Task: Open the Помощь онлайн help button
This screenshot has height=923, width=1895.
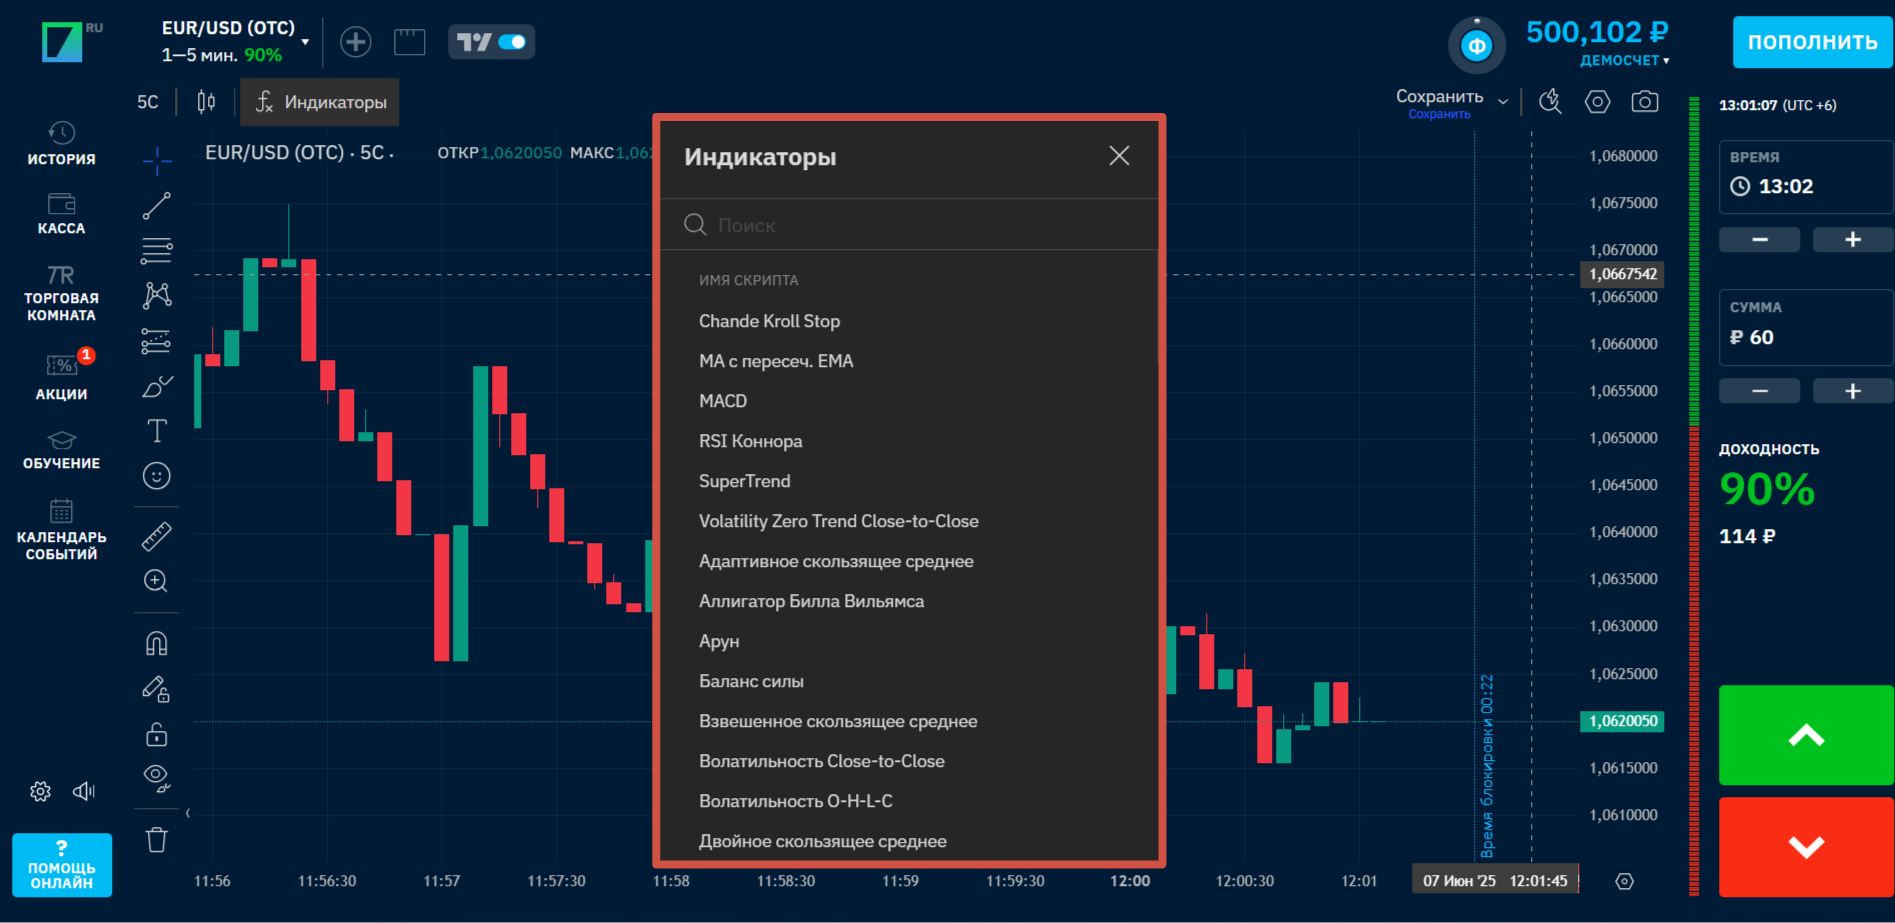Action: click(62, 865)
